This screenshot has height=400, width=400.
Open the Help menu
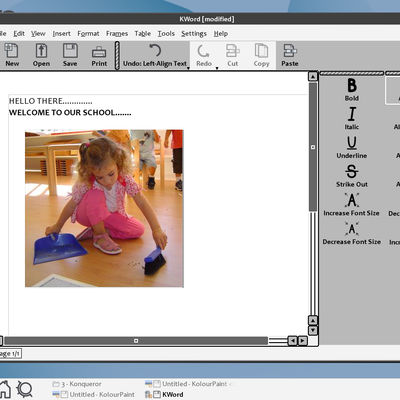click(x=221, y=34)
